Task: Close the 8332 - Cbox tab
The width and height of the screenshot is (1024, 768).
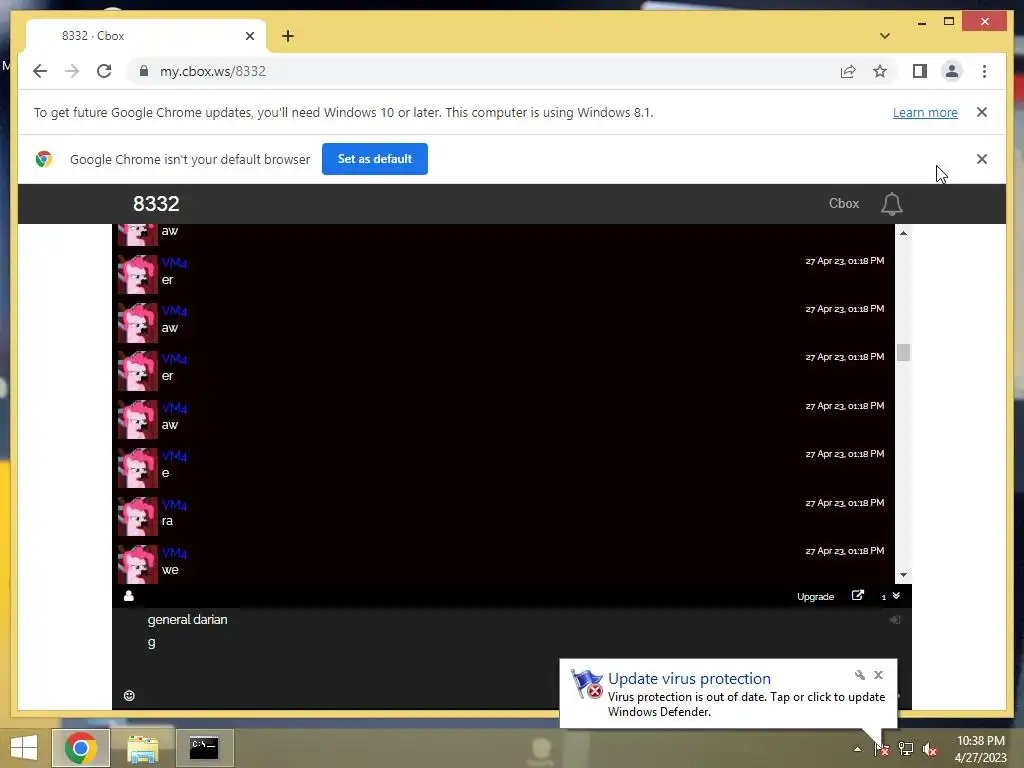Action: tap(249, 36)
